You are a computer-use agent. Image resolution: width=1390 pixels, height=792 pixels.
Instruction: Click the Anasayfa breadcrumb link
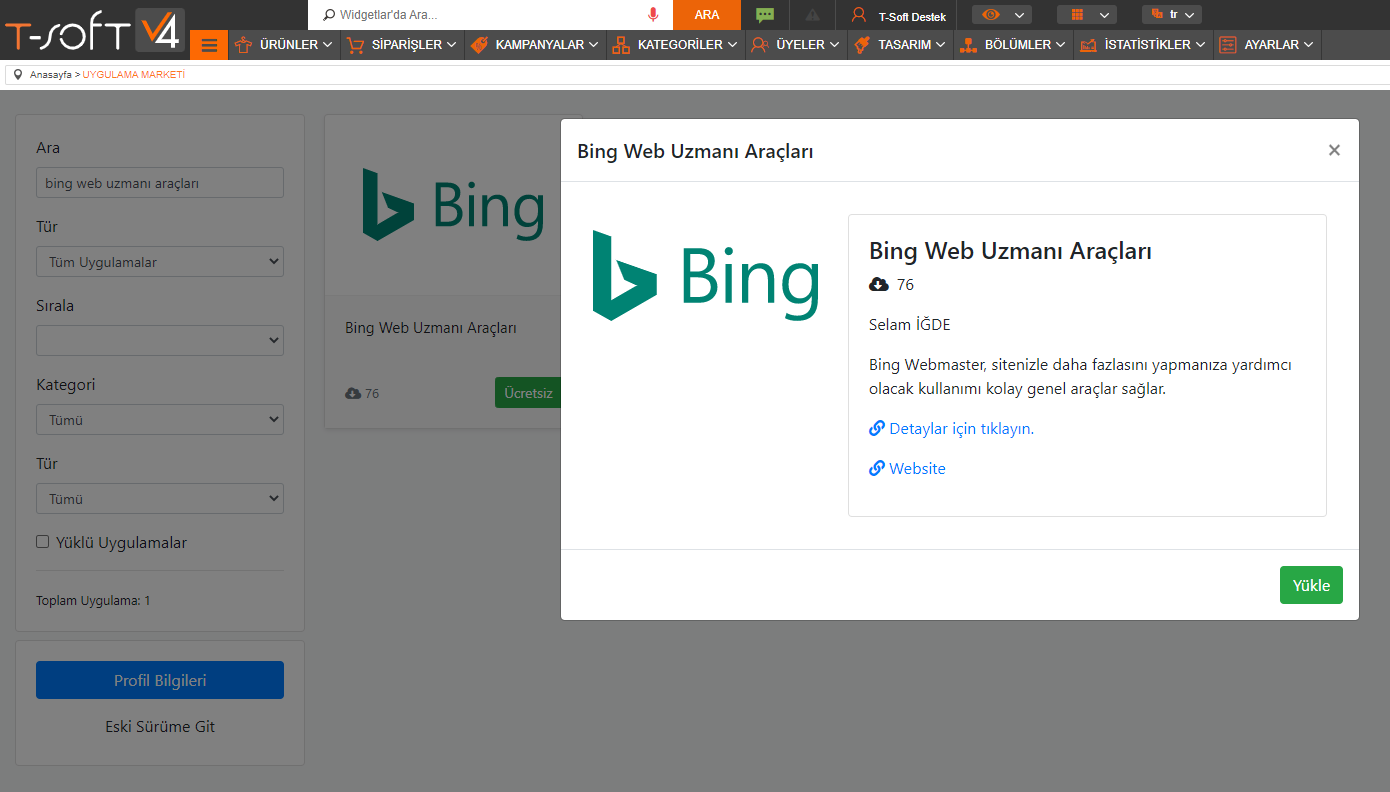(51, 75)
